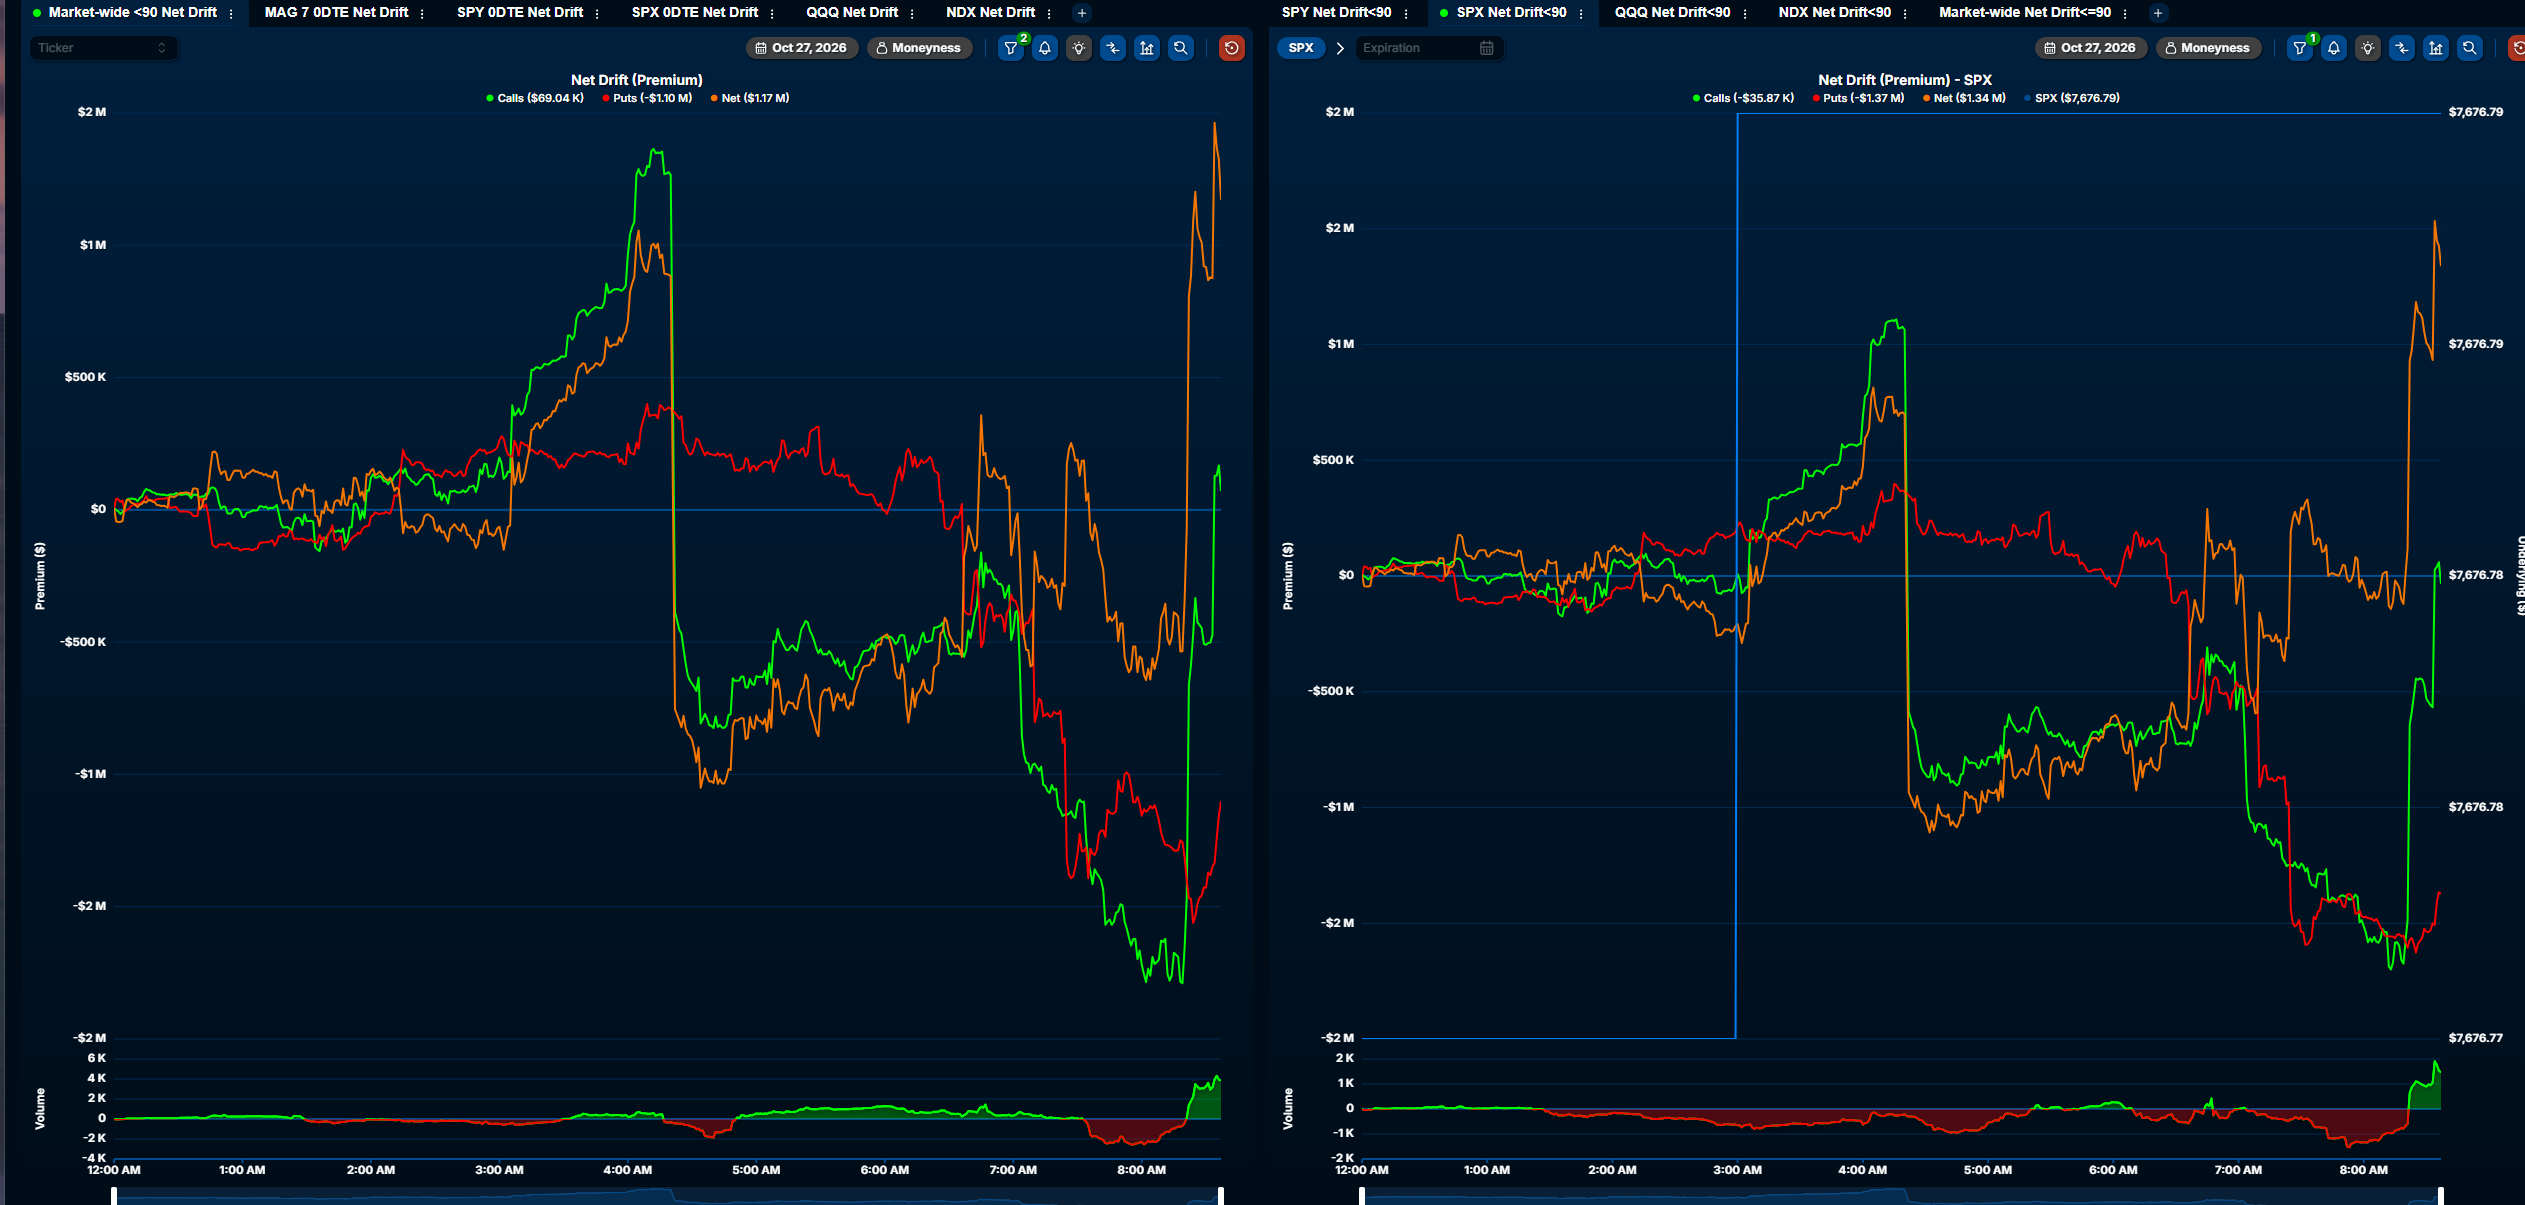Switch to the QQQ Net Drift tab
This screenshot has width=2525, height=1205.
(x=852, y=12)
